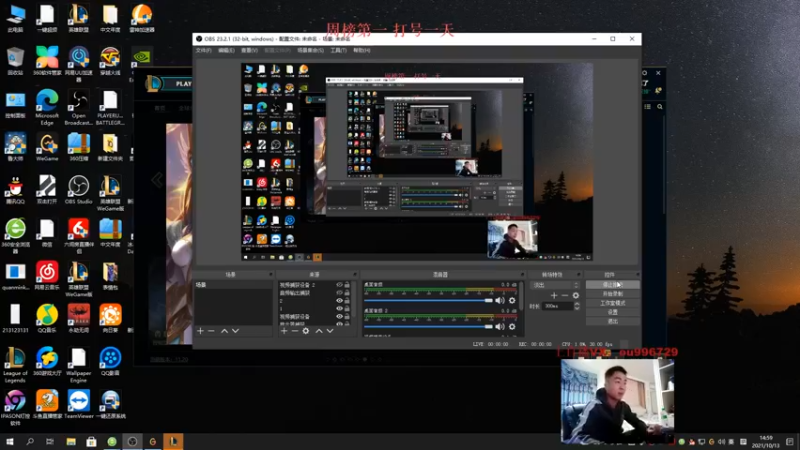Decrease transition duration with down arrow

pos(577,308)
